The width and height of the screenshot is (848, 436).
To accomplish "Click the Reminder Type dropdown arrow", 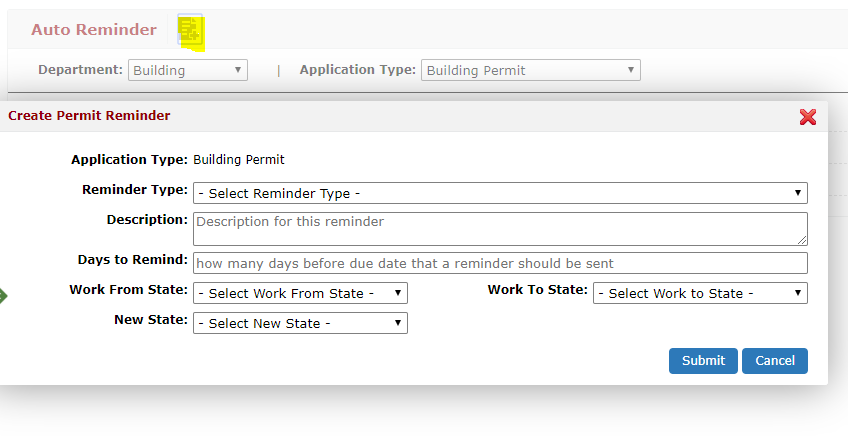I will pyautogui.click(x=797, y=193).
